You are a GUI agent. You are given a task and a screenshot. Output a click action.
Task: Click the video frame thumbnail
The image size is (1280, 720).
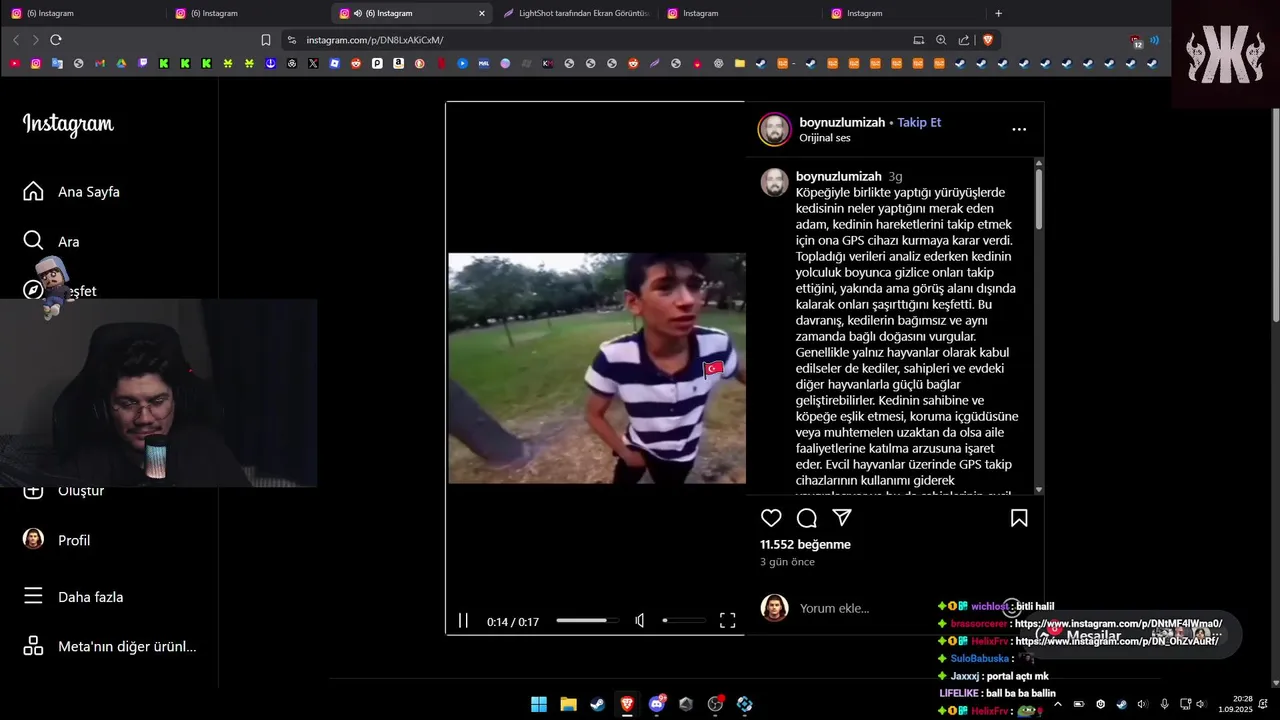coord(597,368)
